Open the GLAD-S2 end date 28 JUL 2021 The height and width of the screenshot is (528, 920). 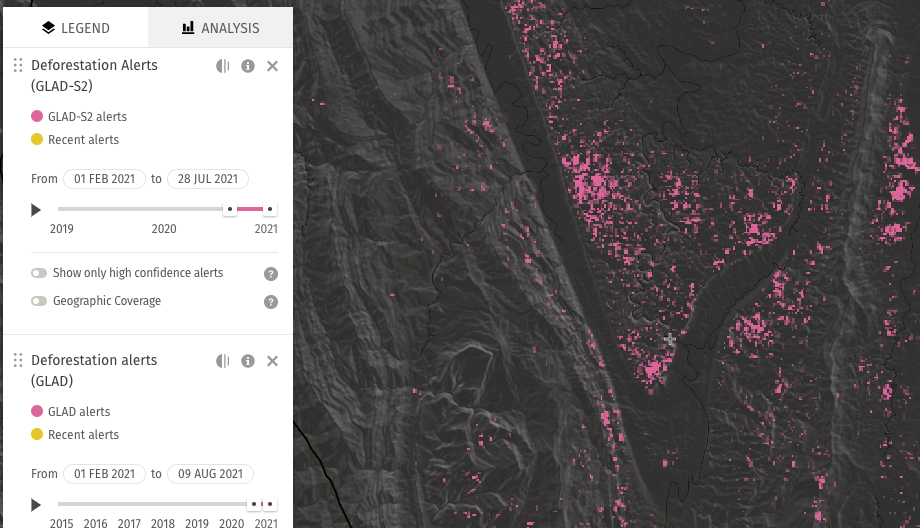208,179
